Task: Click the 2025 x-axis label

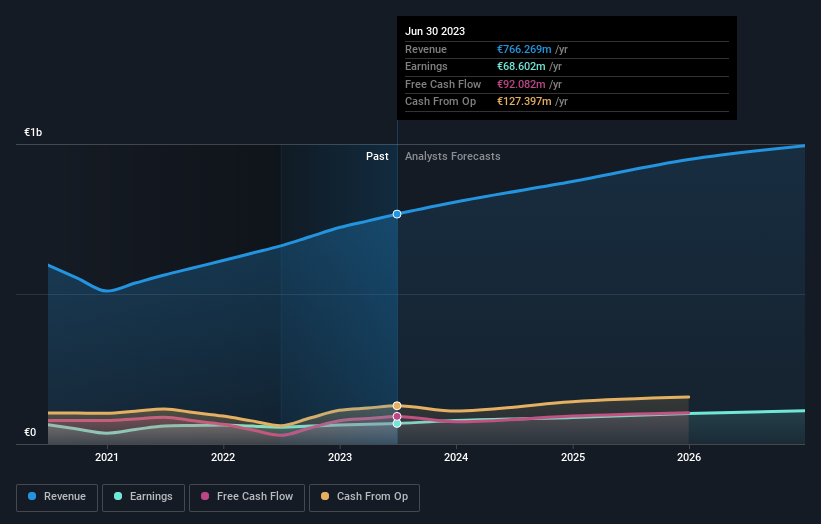Action: click(x=573, y=457)
